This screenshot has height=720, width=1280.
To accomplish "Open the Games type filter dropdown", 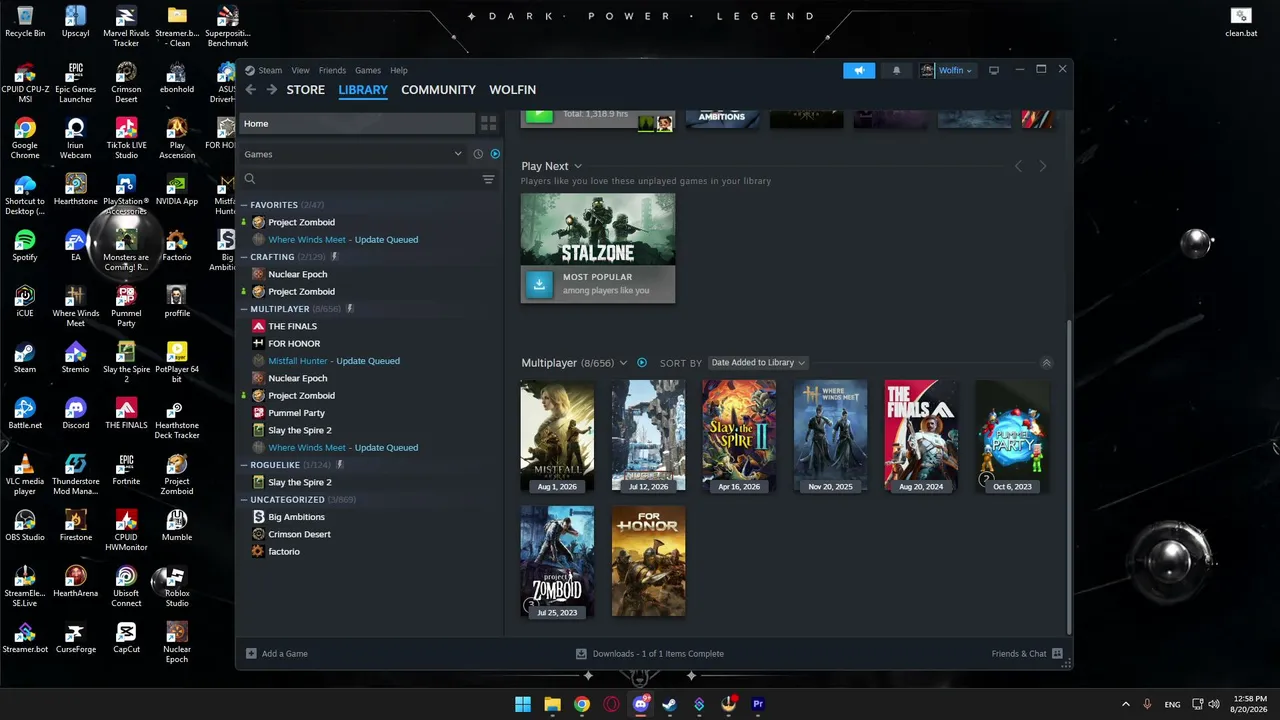I will (353, 154).
